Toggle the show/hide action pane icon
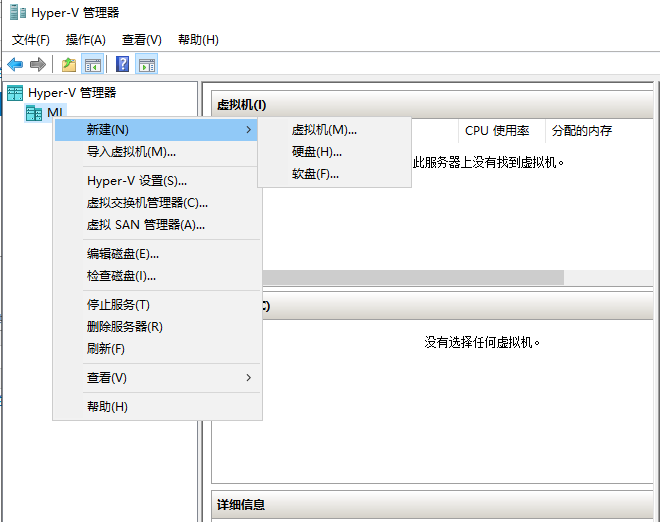 146,64
